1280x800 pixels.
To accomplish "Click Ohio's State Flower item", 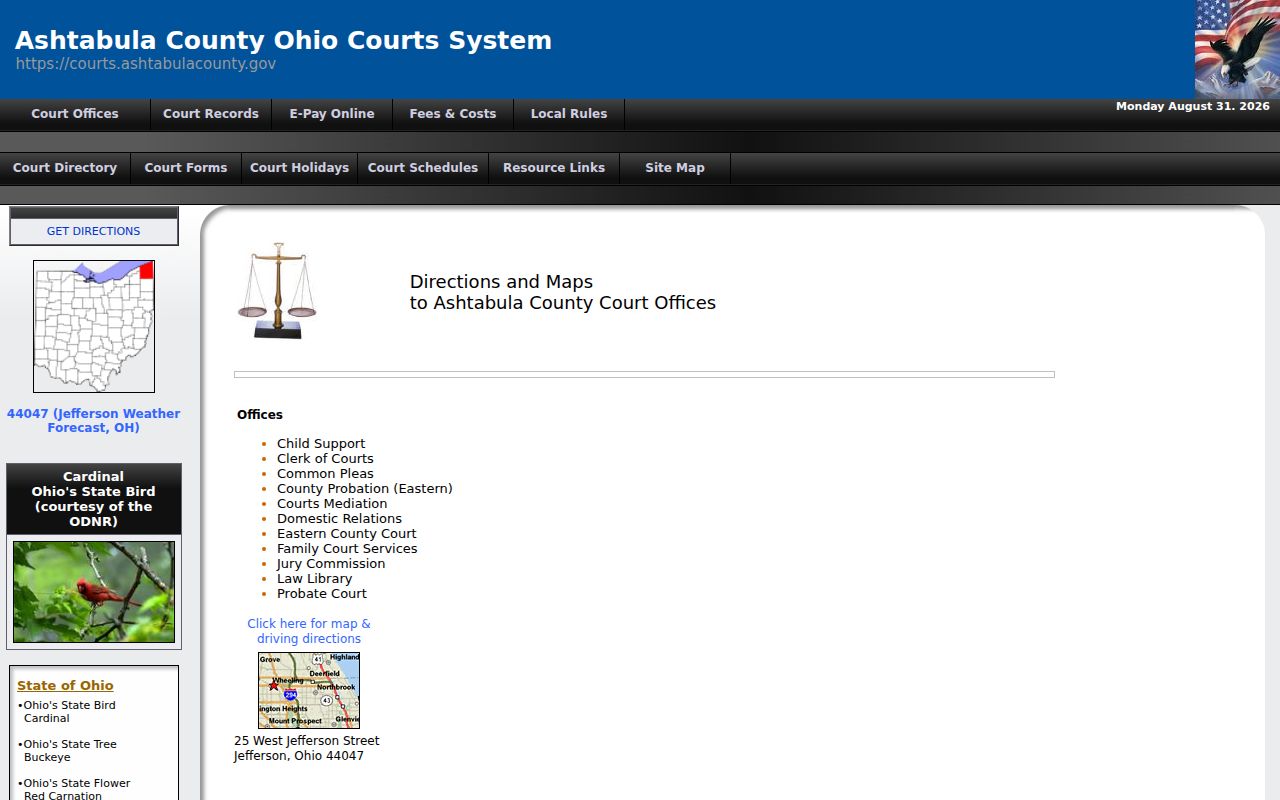I will [x=74, y=789].
